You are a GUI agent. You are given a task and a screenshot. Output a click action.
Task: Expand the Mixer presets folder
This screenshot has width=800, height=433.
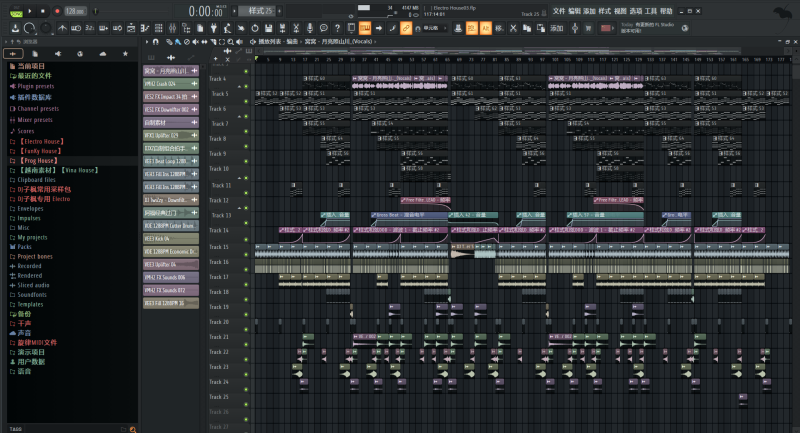point(35,120)
